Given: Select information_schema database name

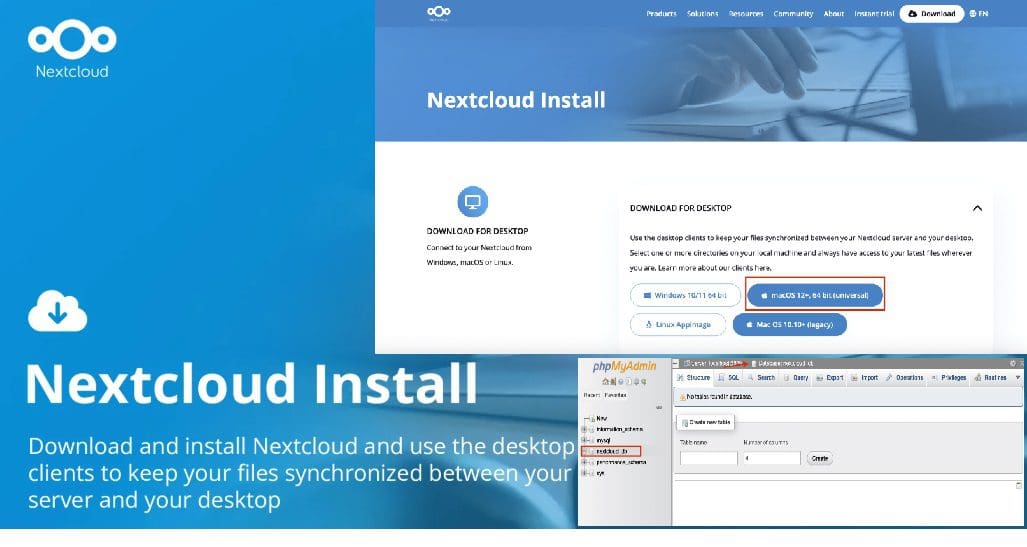Looking at the screenshot, I should (620, 429).
